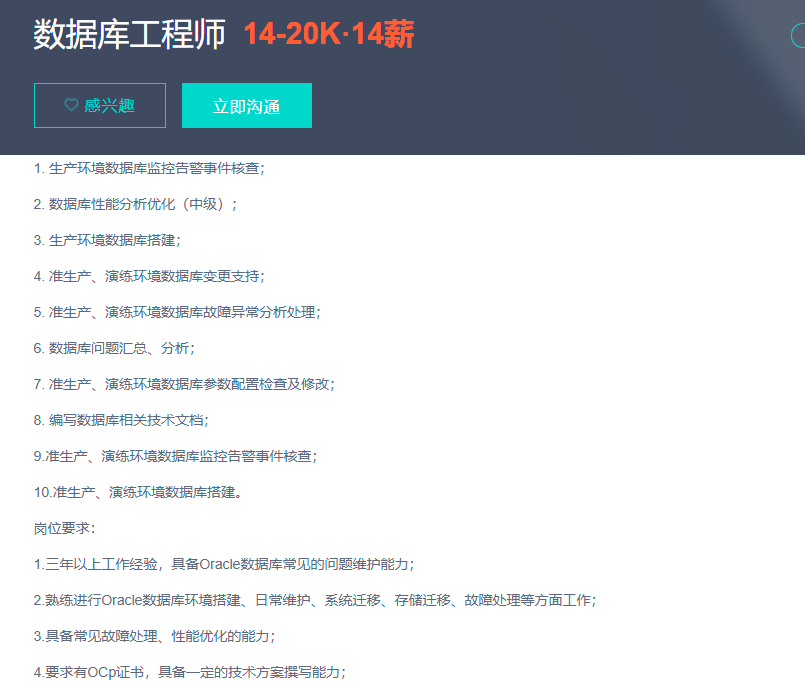The image size is (805, 688).
Task: Click the 数据库工程师 job title
Action: 129,34
